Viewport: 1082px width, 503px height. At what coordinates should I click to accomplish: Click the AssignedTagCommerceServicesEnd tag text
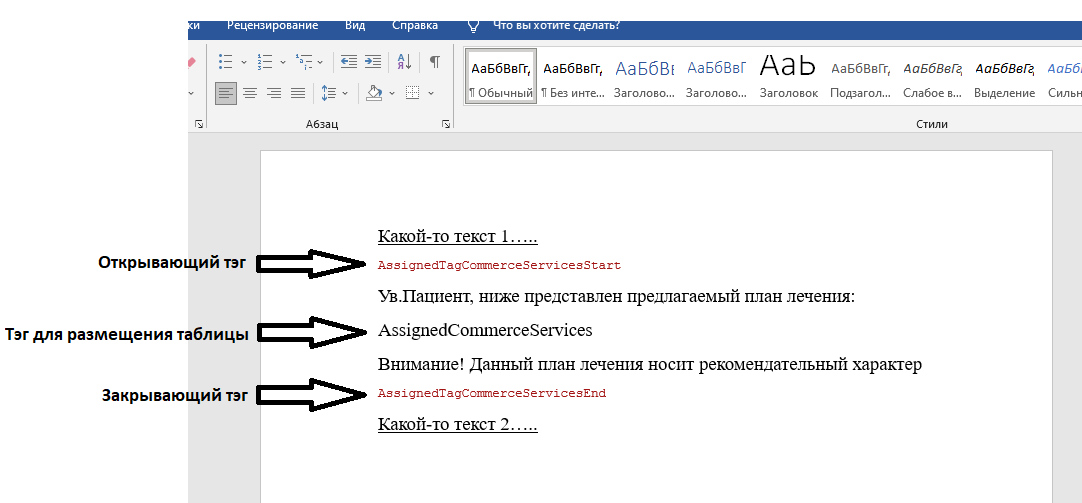point(492,393)
